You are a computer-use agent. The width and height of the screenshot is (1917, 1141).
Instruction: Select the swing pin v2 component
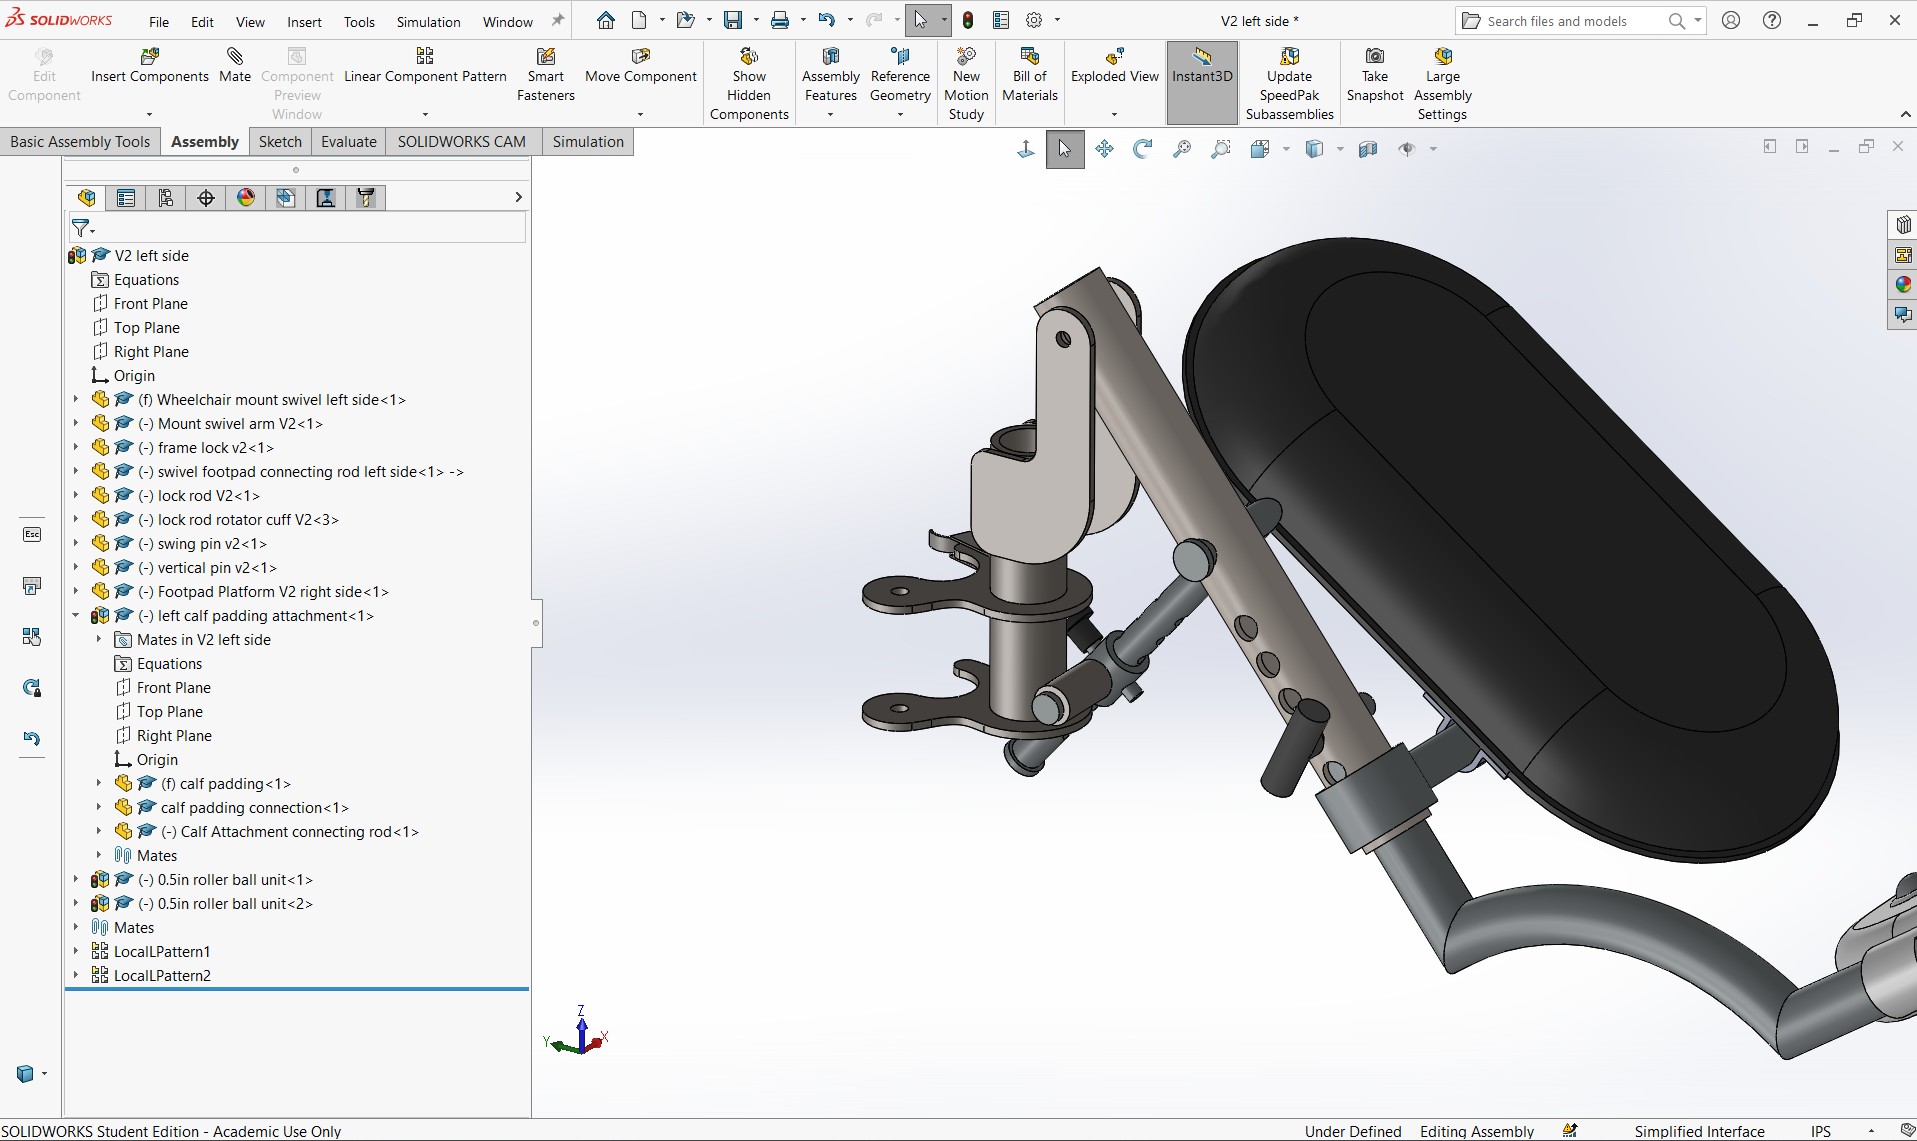(x=202, y=543)
